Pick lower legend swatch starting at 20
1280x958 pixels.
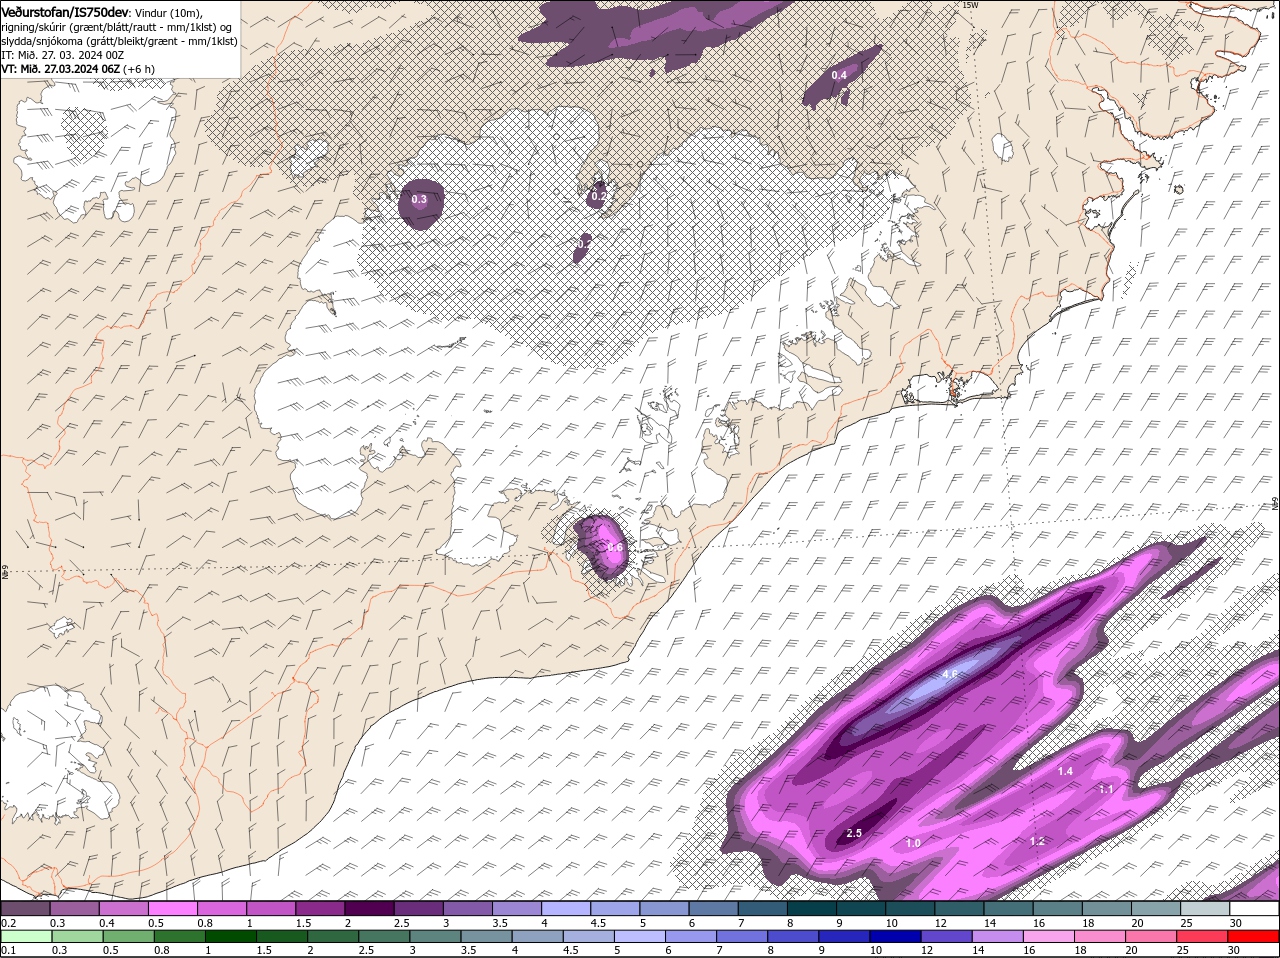tap(1151, 936)
